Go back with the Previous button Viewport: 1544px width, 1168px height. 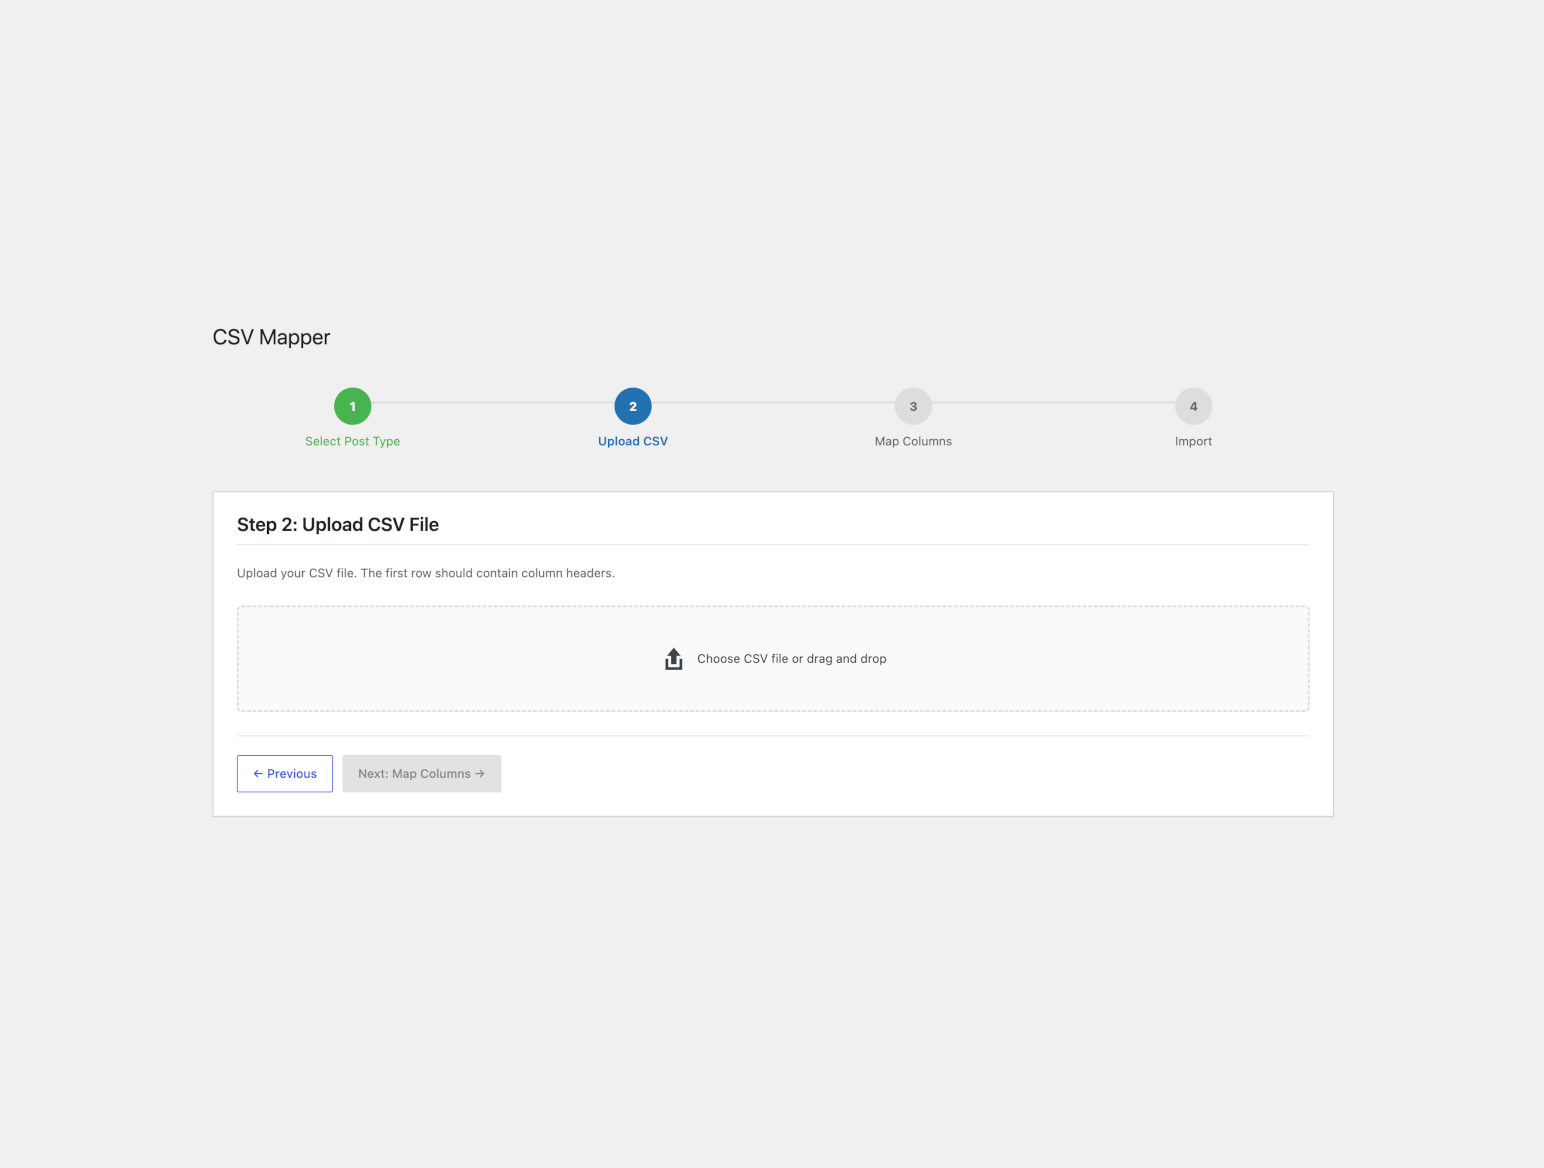pos(285,774)
